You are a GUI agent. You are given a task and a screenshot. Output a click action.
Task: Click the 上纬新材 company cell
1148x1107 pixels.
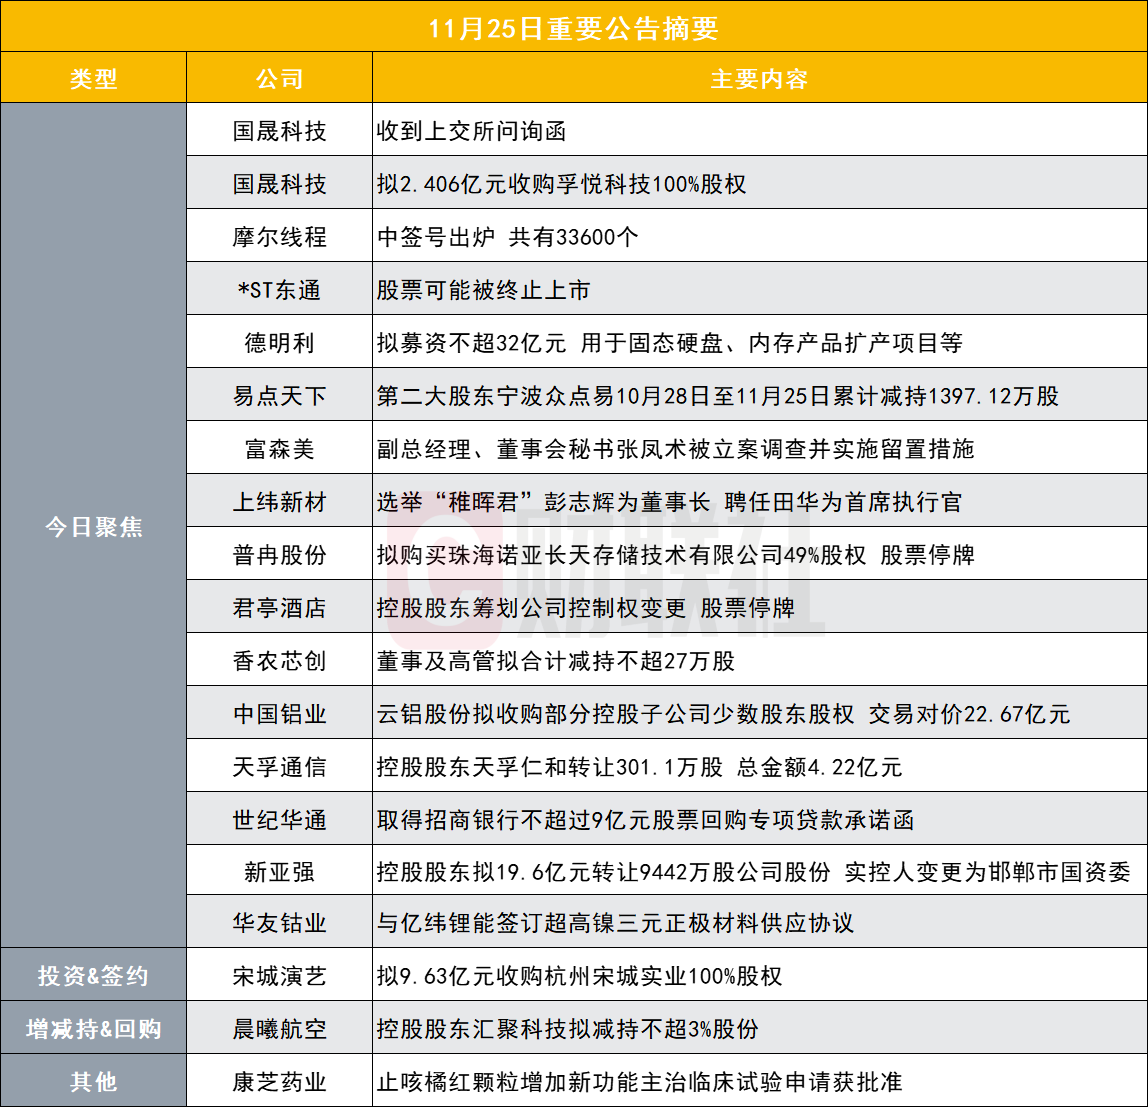tap(279, 502)
